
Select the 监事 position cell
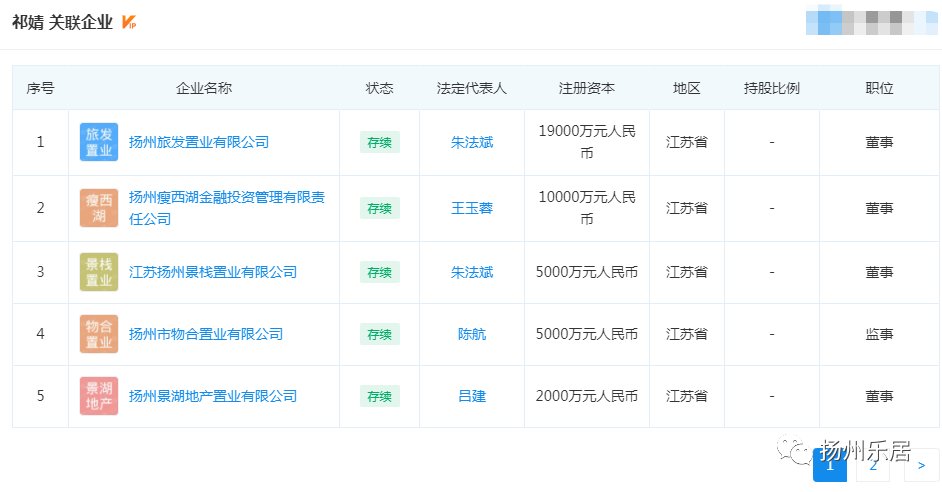click(879, 334)
